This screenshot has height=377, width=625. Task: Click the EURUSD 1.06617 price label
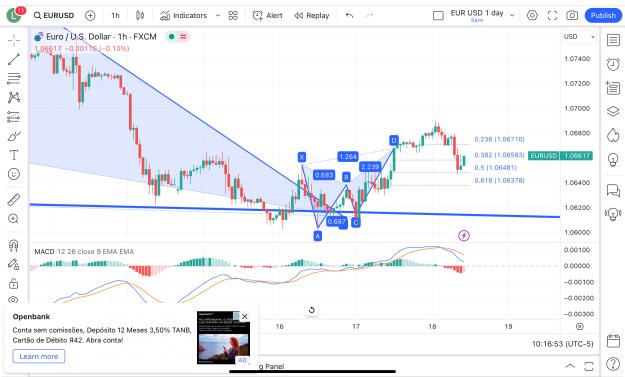[560, 155]
